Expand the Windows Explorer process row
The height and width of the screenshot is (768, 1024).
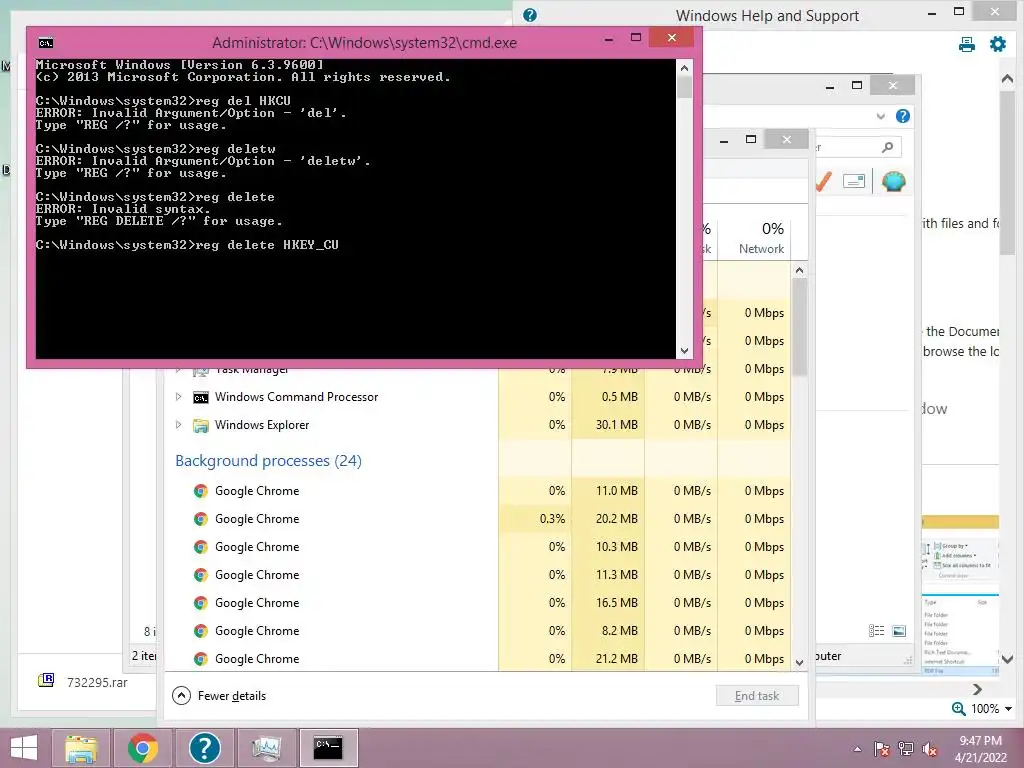tap(178, 424)
